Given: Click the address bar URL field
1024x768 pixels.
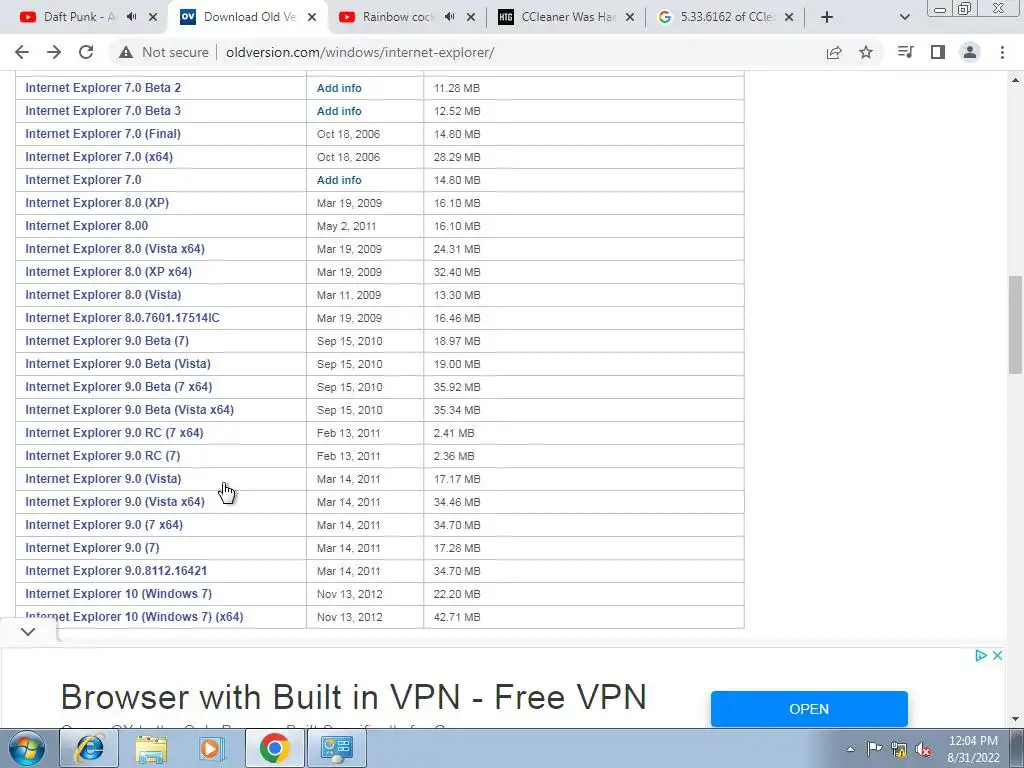Looking at the screenshot, I should coord(360,52).
